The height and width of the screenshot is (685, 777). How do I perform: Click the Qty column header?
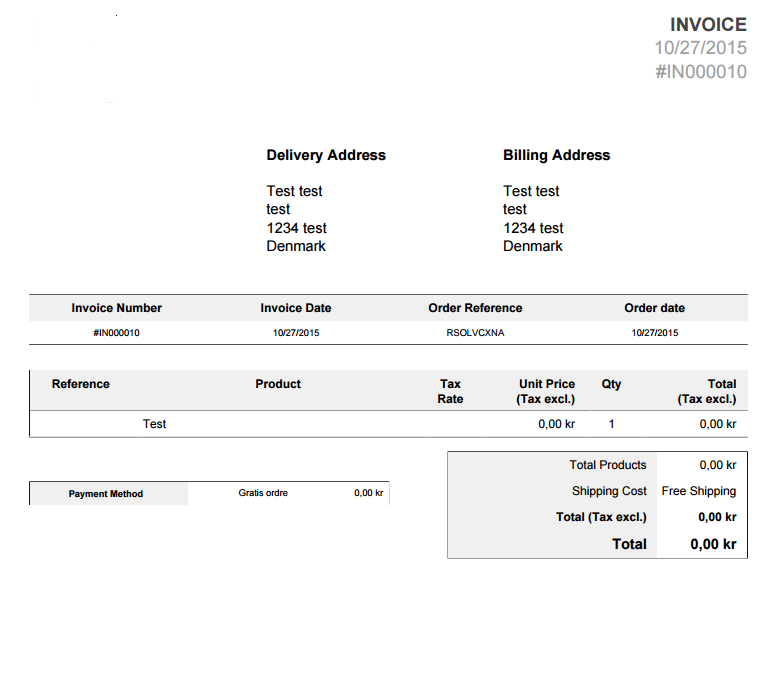coord(611,384)
